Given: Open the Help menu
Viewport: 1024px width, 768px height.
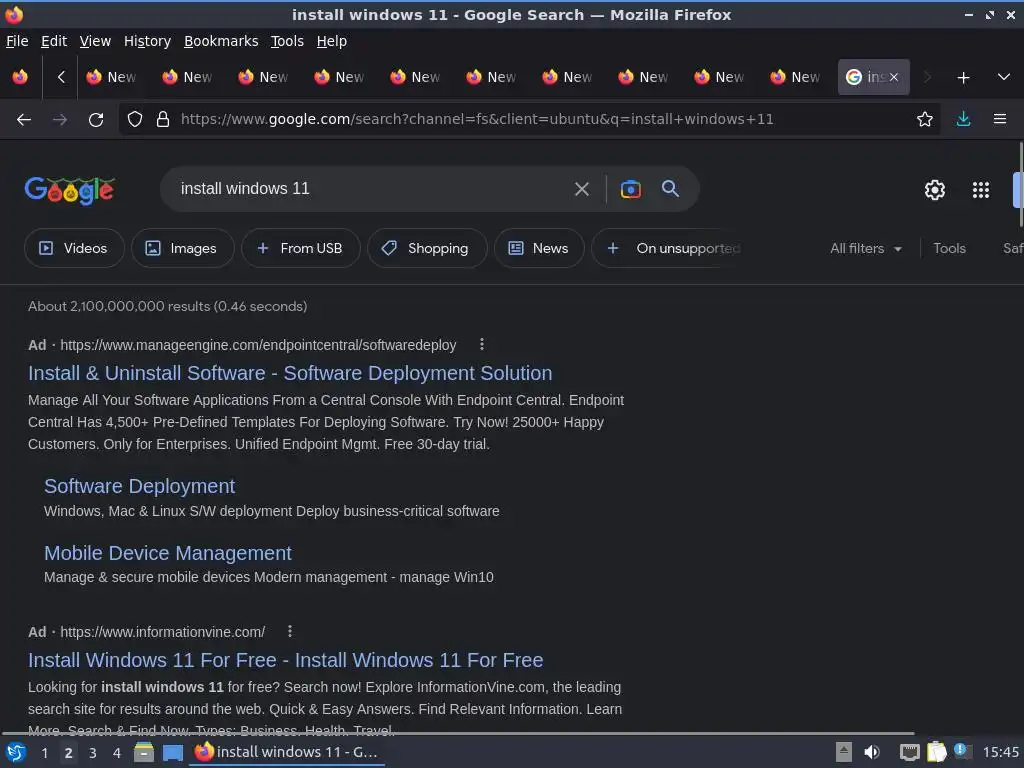Looking at the screenshot, I should tap(332, 41).
